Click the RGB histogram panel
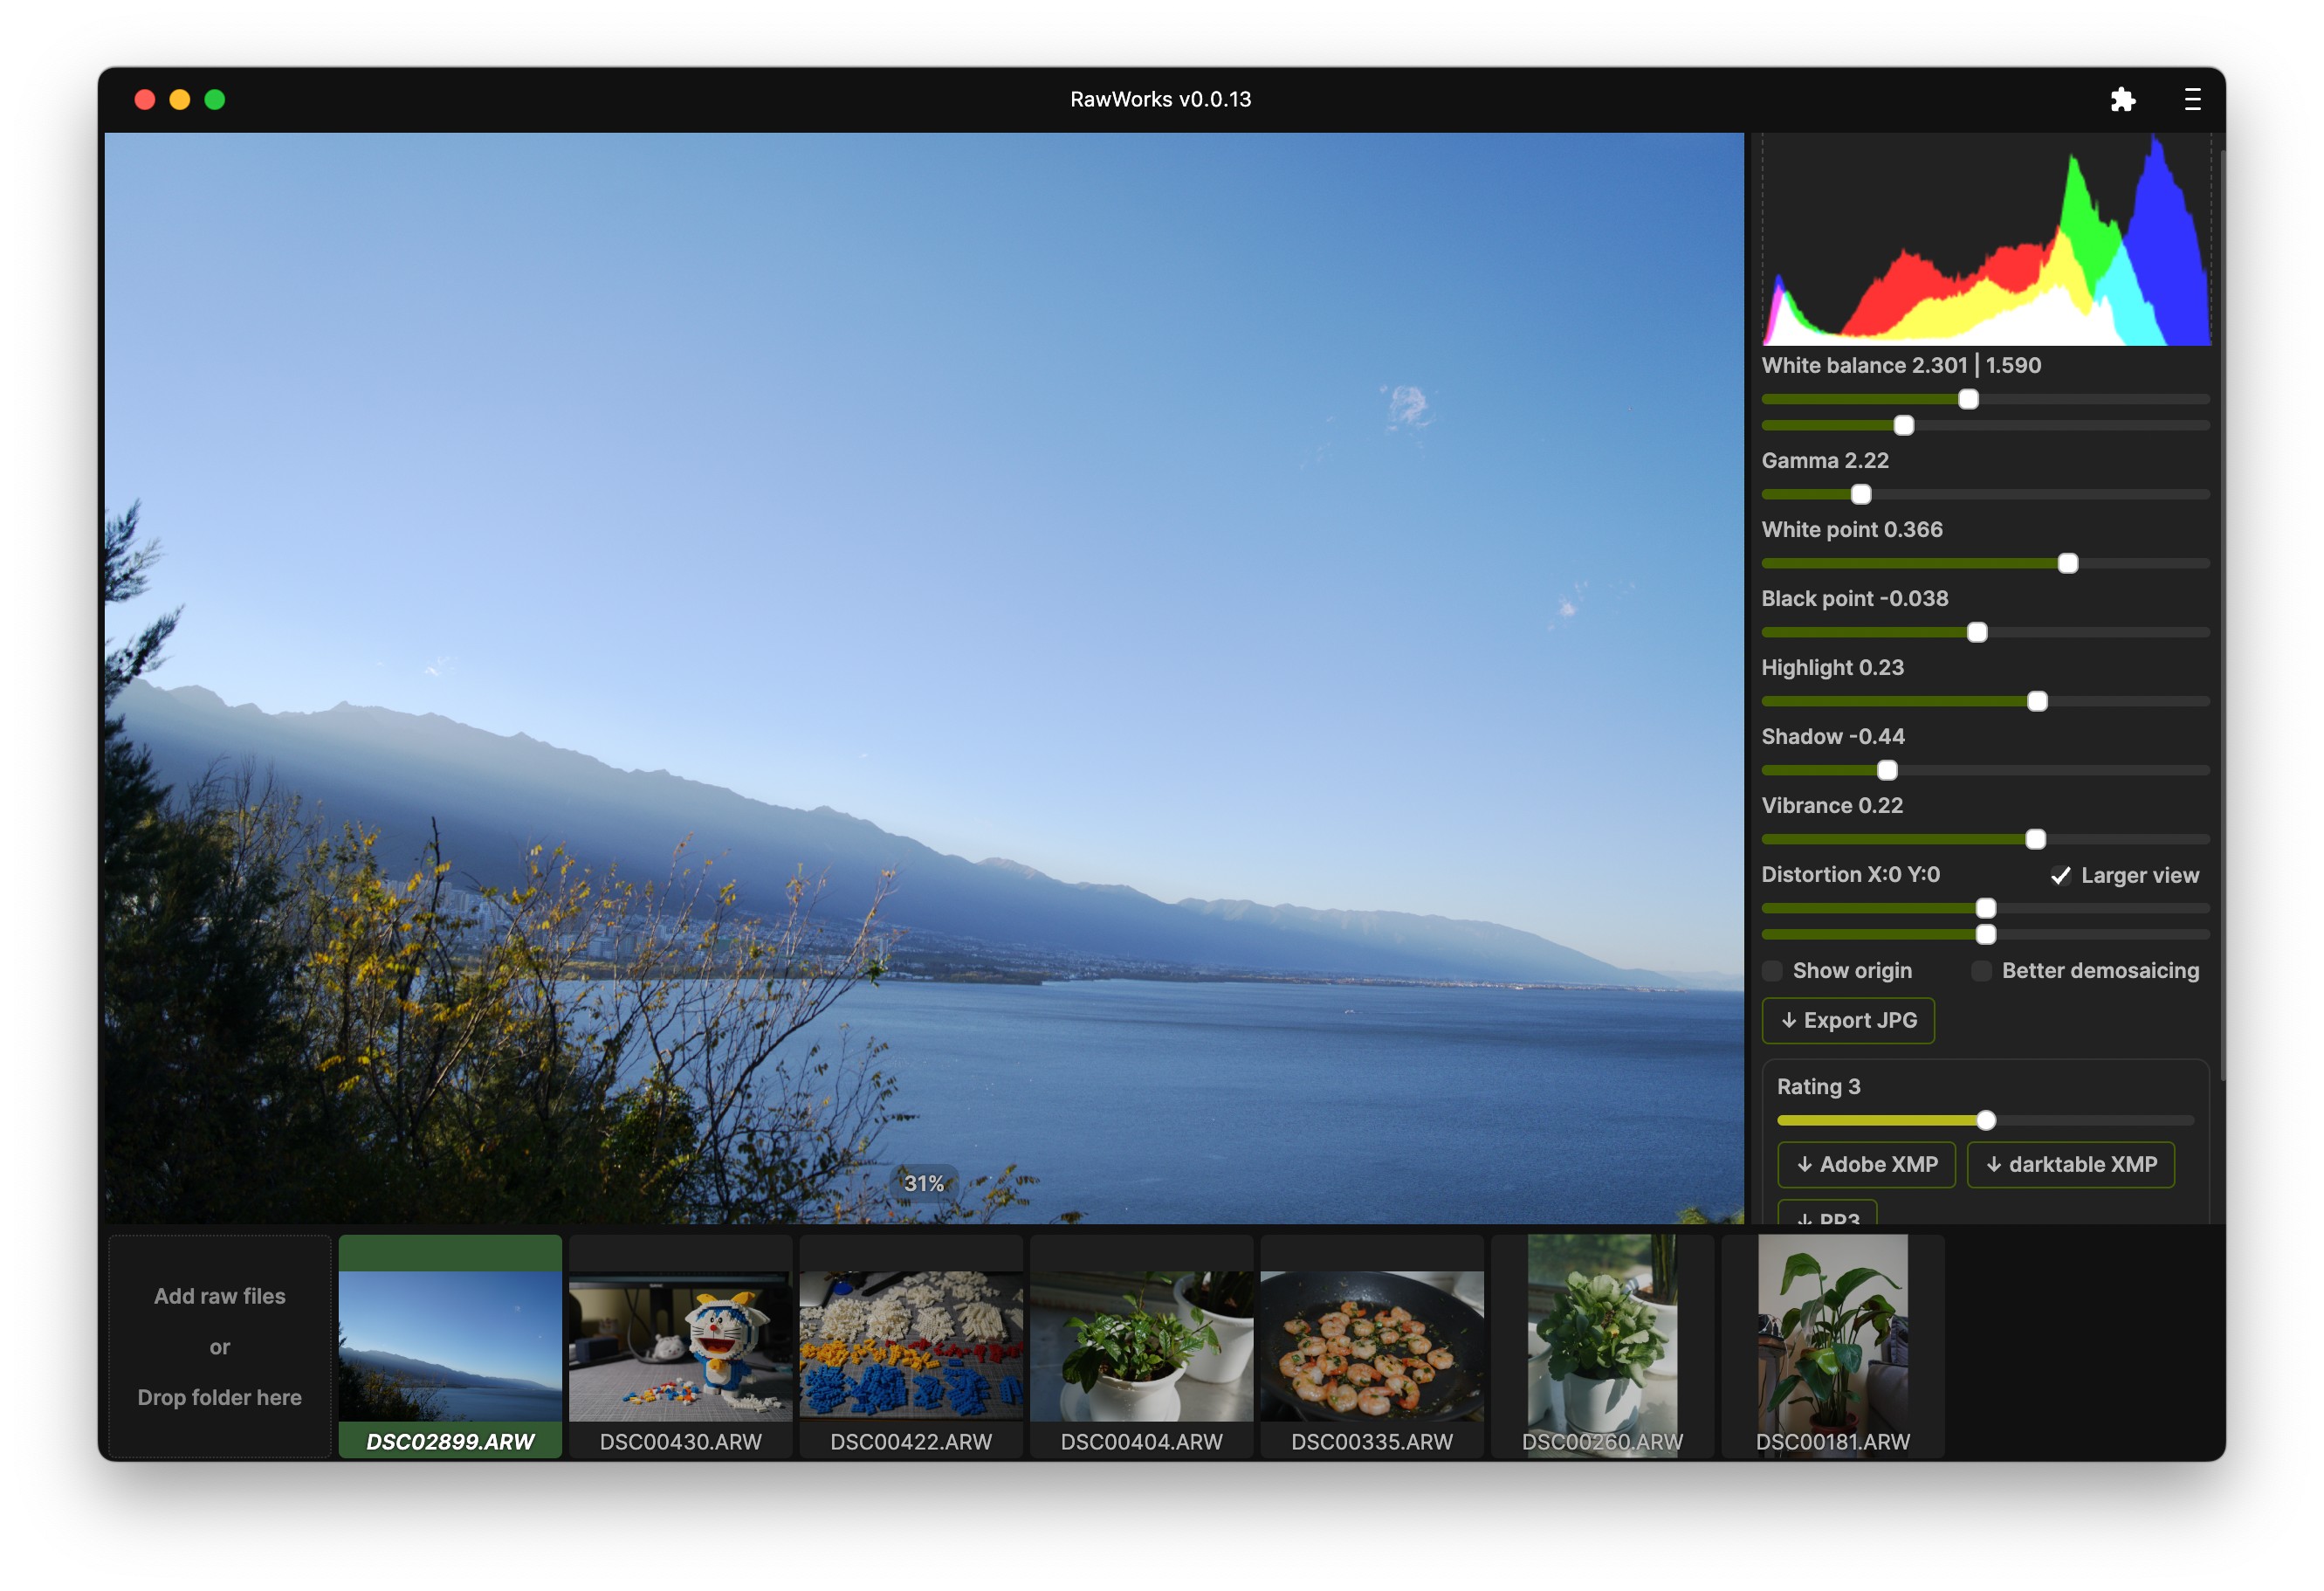2324x1591 pixels. click(x=1985, y=240)
